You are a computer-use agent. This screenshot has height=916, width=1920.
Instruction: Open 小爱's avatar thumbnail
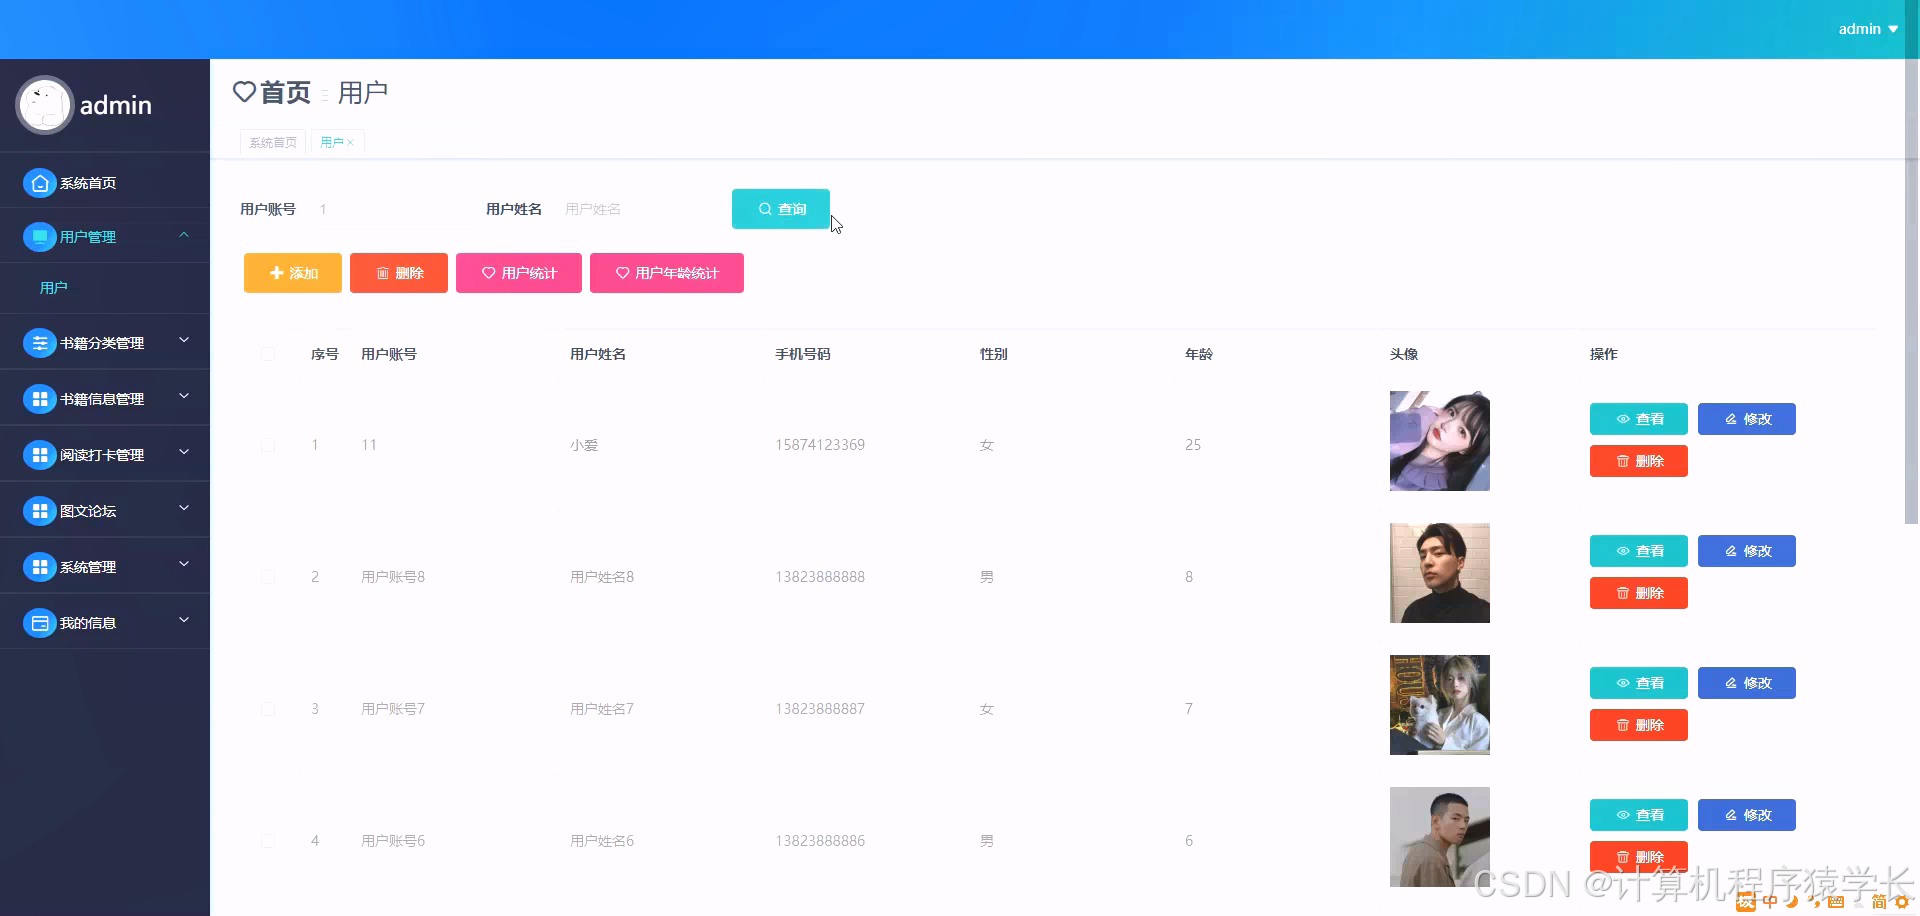(x=1440, y=441)
